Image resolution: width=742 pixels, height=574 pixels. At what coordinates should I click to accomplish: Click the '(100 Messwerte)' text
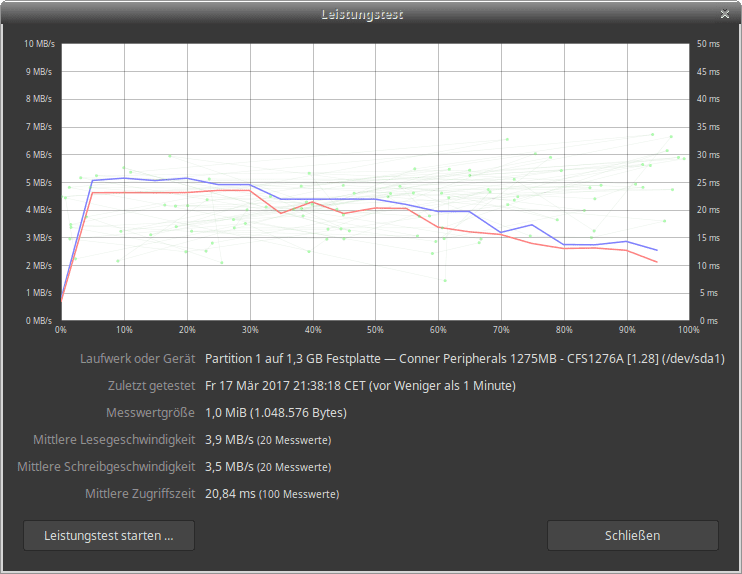pyautogui.click(x=299, y=495)
